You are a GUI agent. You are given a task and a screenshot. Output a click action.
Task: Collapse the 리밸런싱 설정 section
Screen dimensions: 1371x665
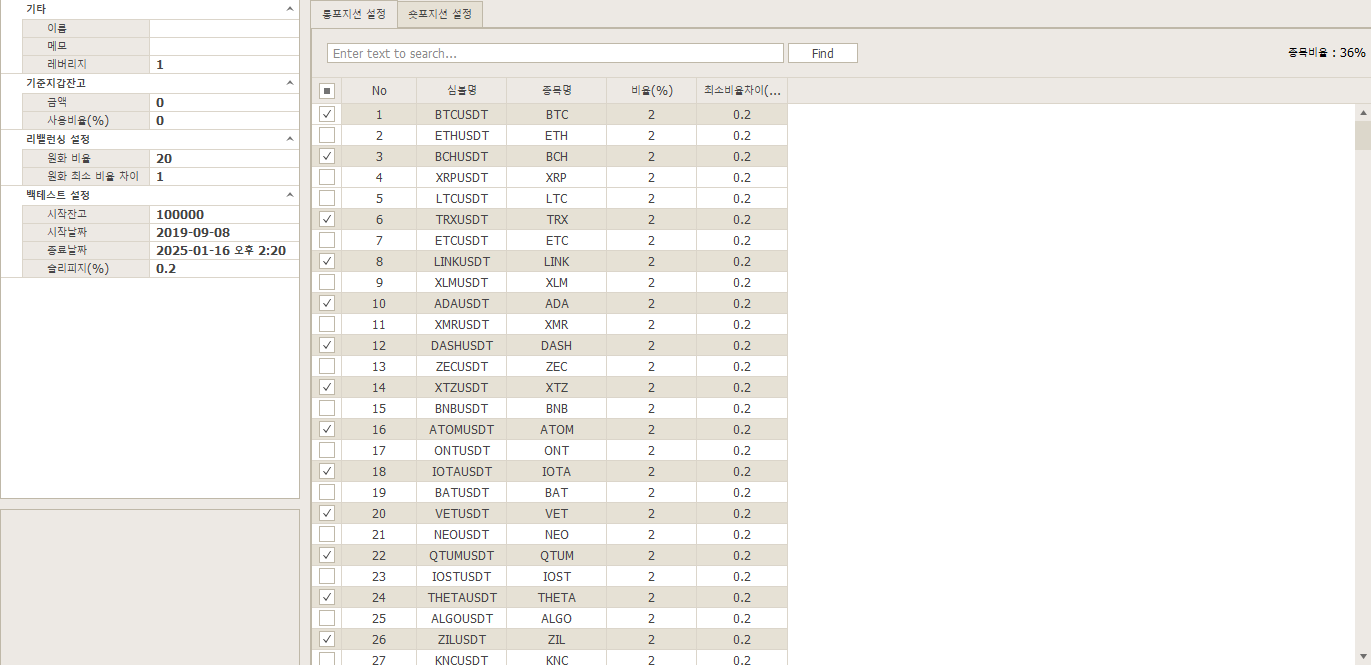290,139
